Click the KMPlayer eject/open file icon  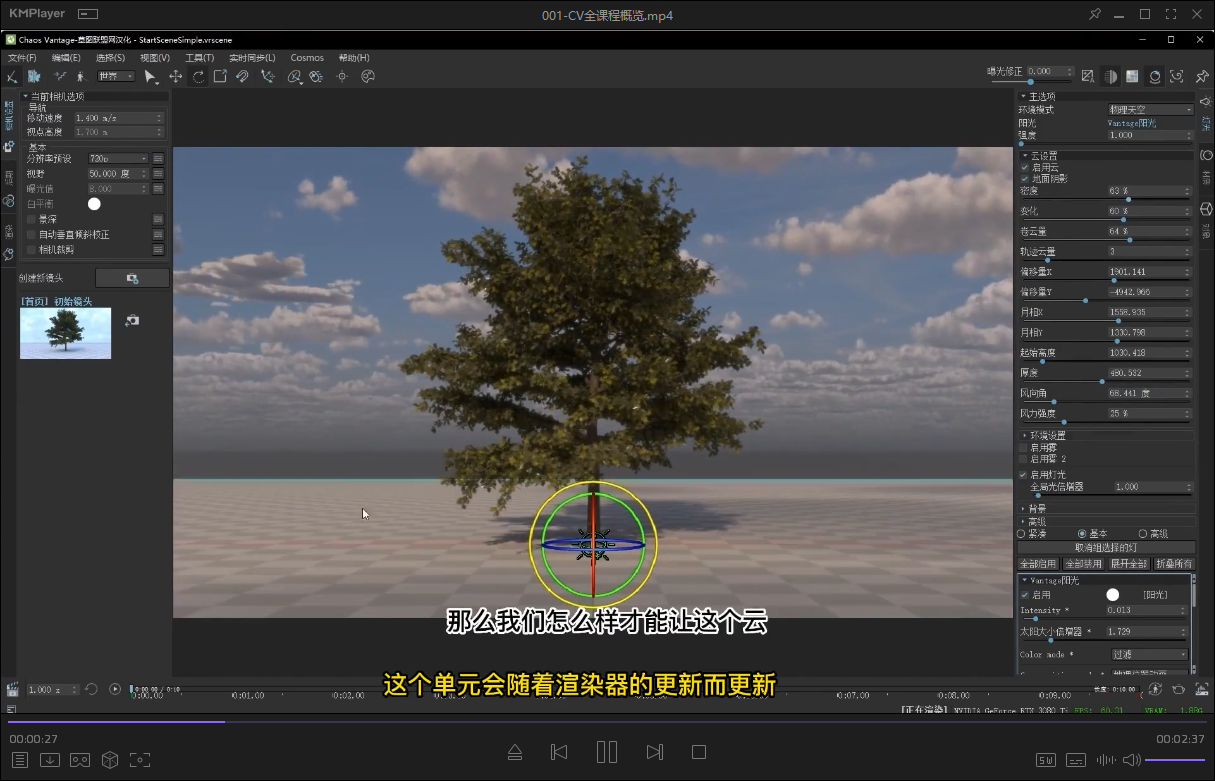[514, 752]
